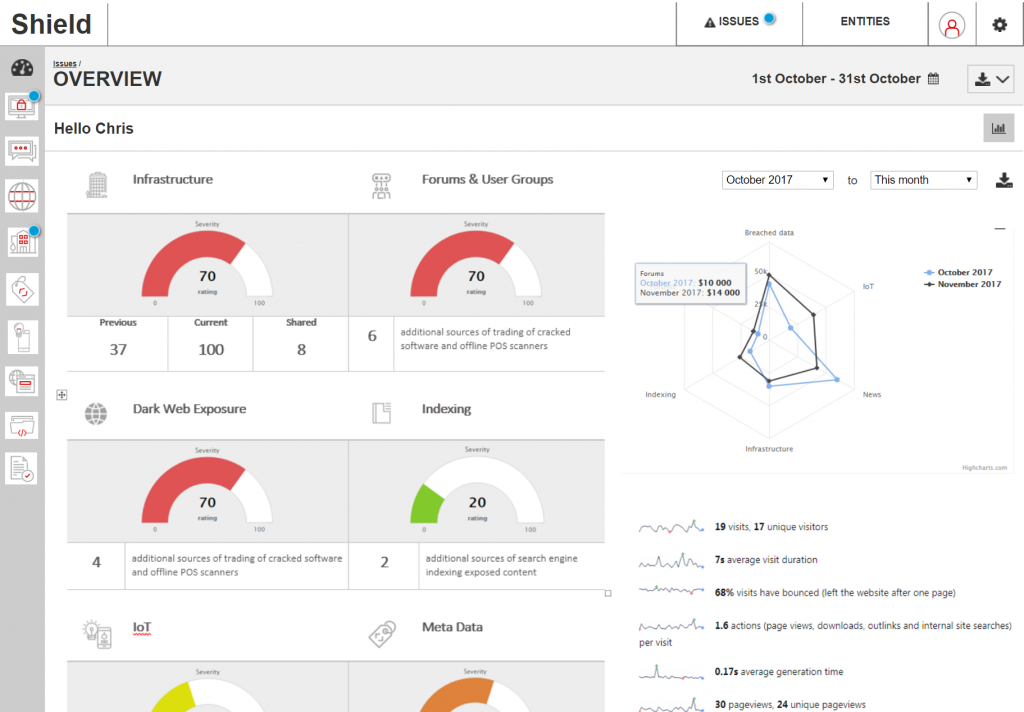Switch to the Entities tab

865,22
